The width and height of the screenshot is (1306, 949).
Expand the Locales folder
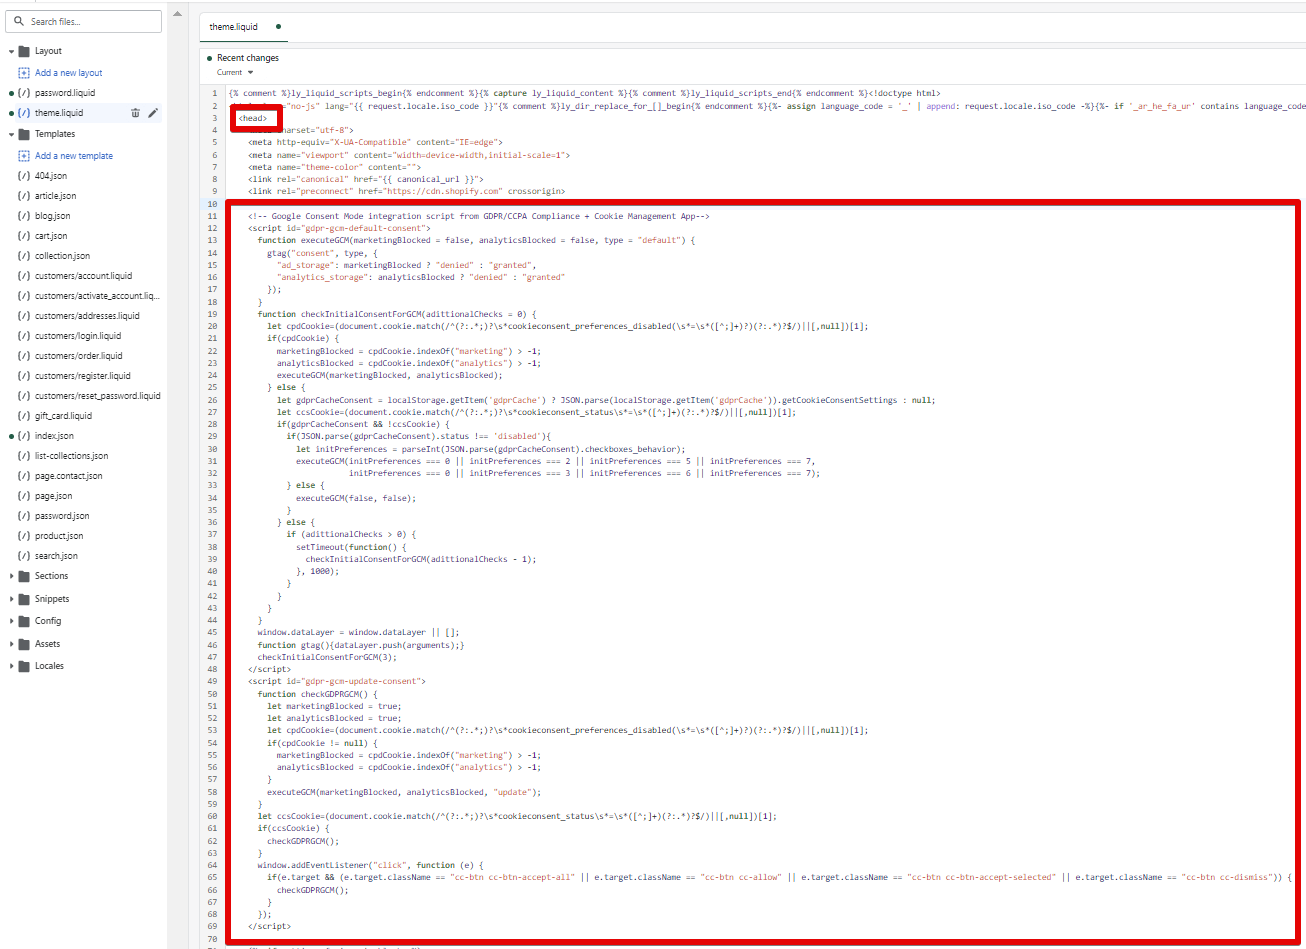click(x=11, y=666)
